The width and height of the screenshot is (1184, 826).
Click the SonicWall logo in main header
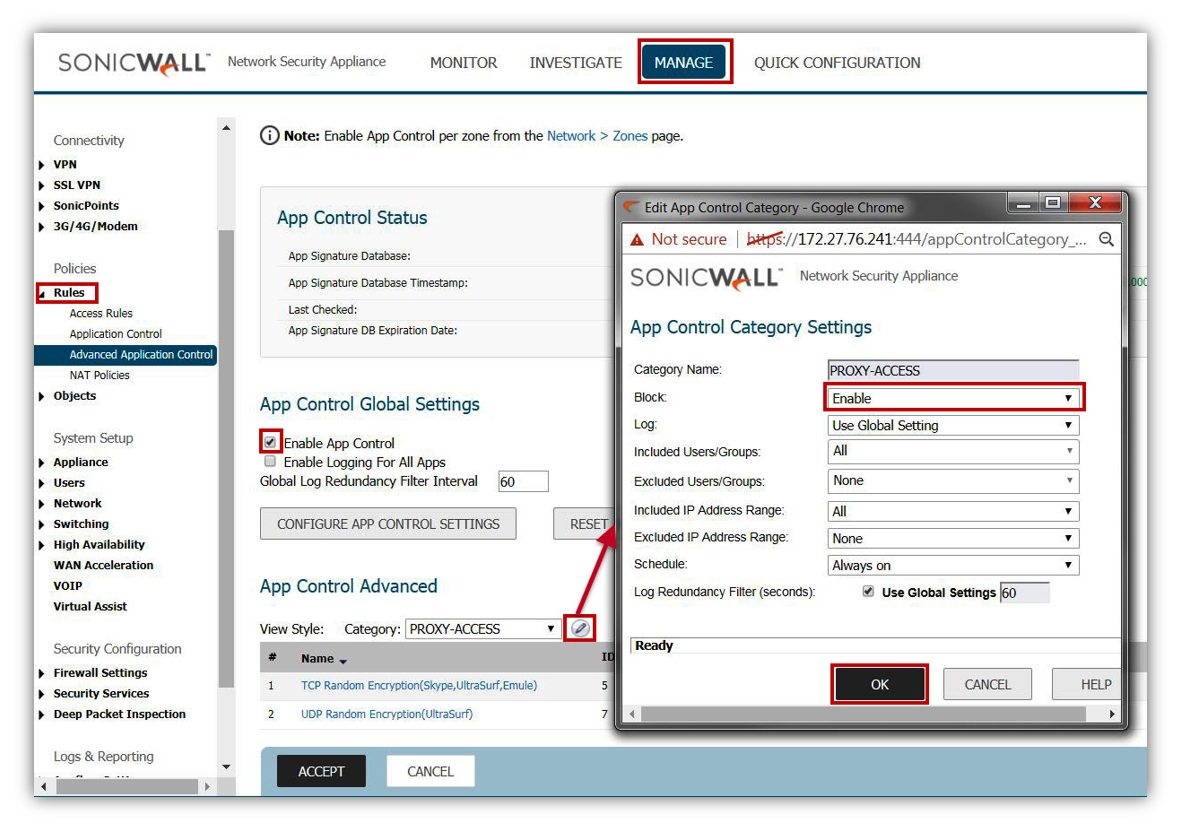pos(134,63)
